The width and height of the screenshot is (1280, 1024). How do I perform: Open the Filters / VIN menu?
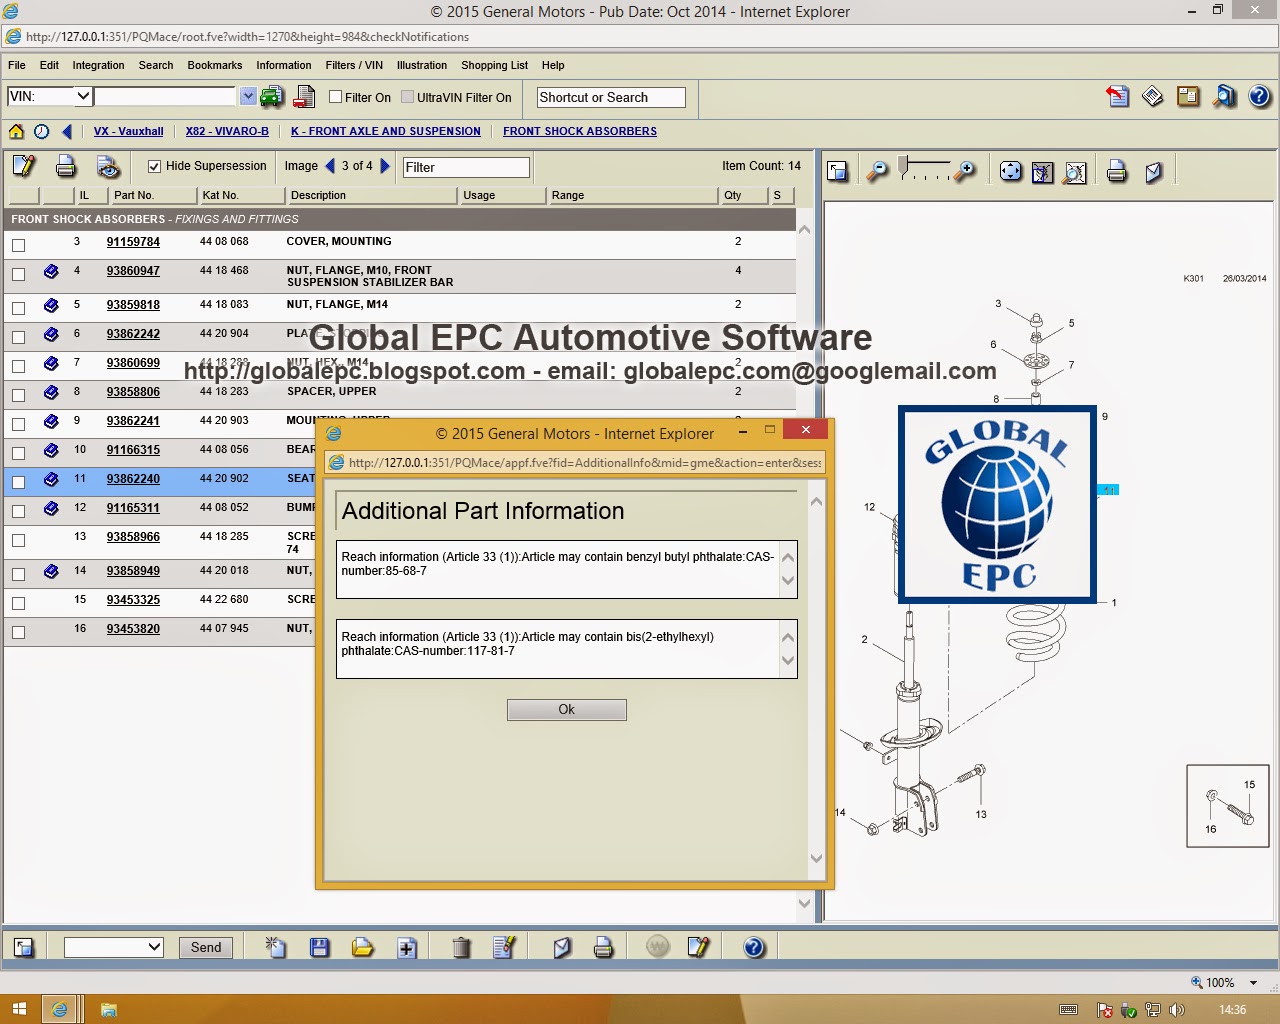(x=354, y=65)
